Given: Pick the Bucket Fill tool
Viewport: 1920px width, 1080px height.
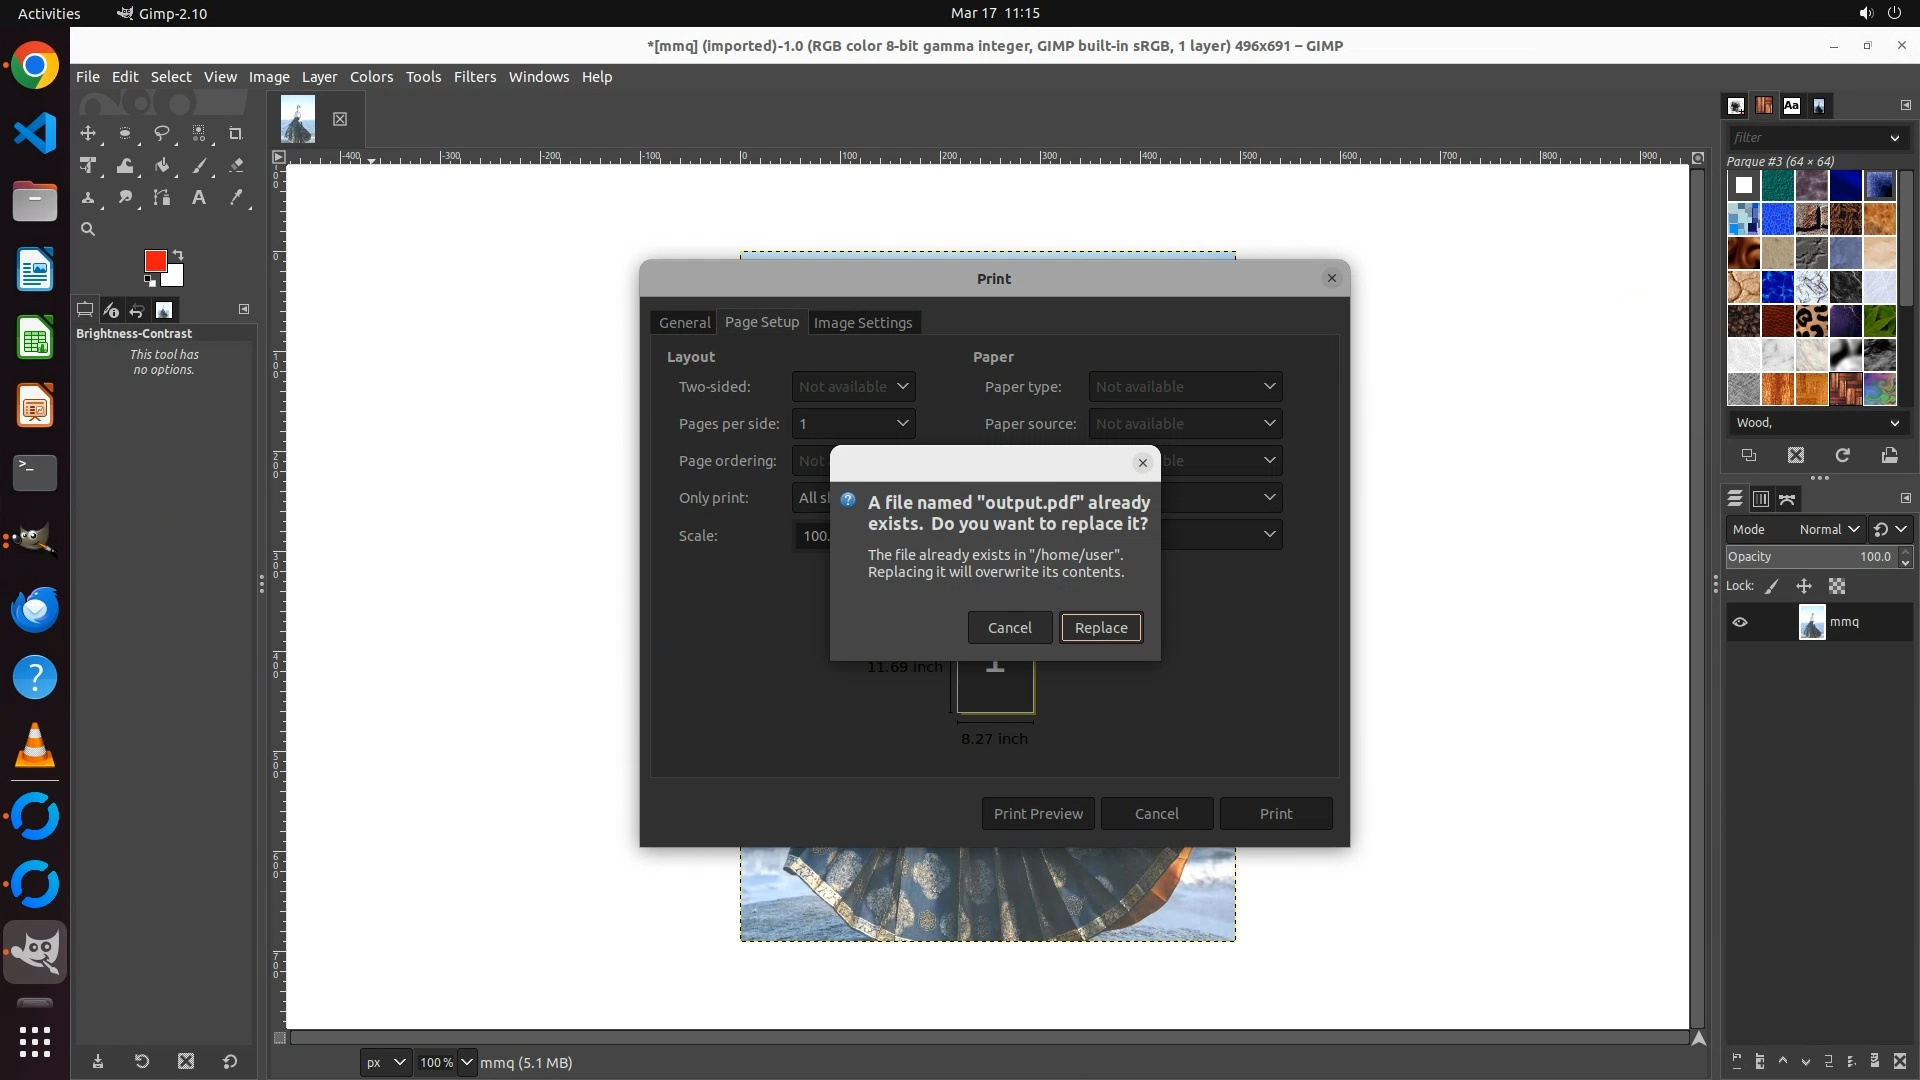Looking at the screenshot, I should pyautogui.click(x=161, y=166).
